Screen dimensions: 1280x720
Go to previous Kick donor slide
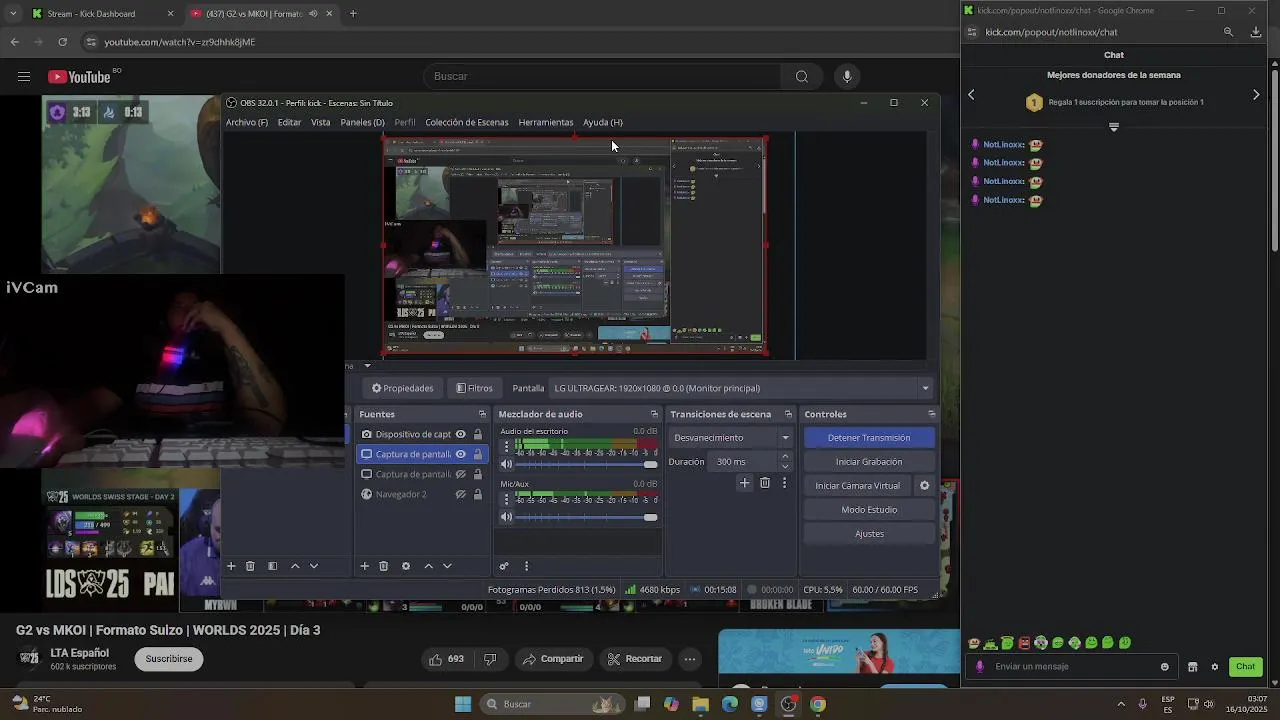(971, 95)
